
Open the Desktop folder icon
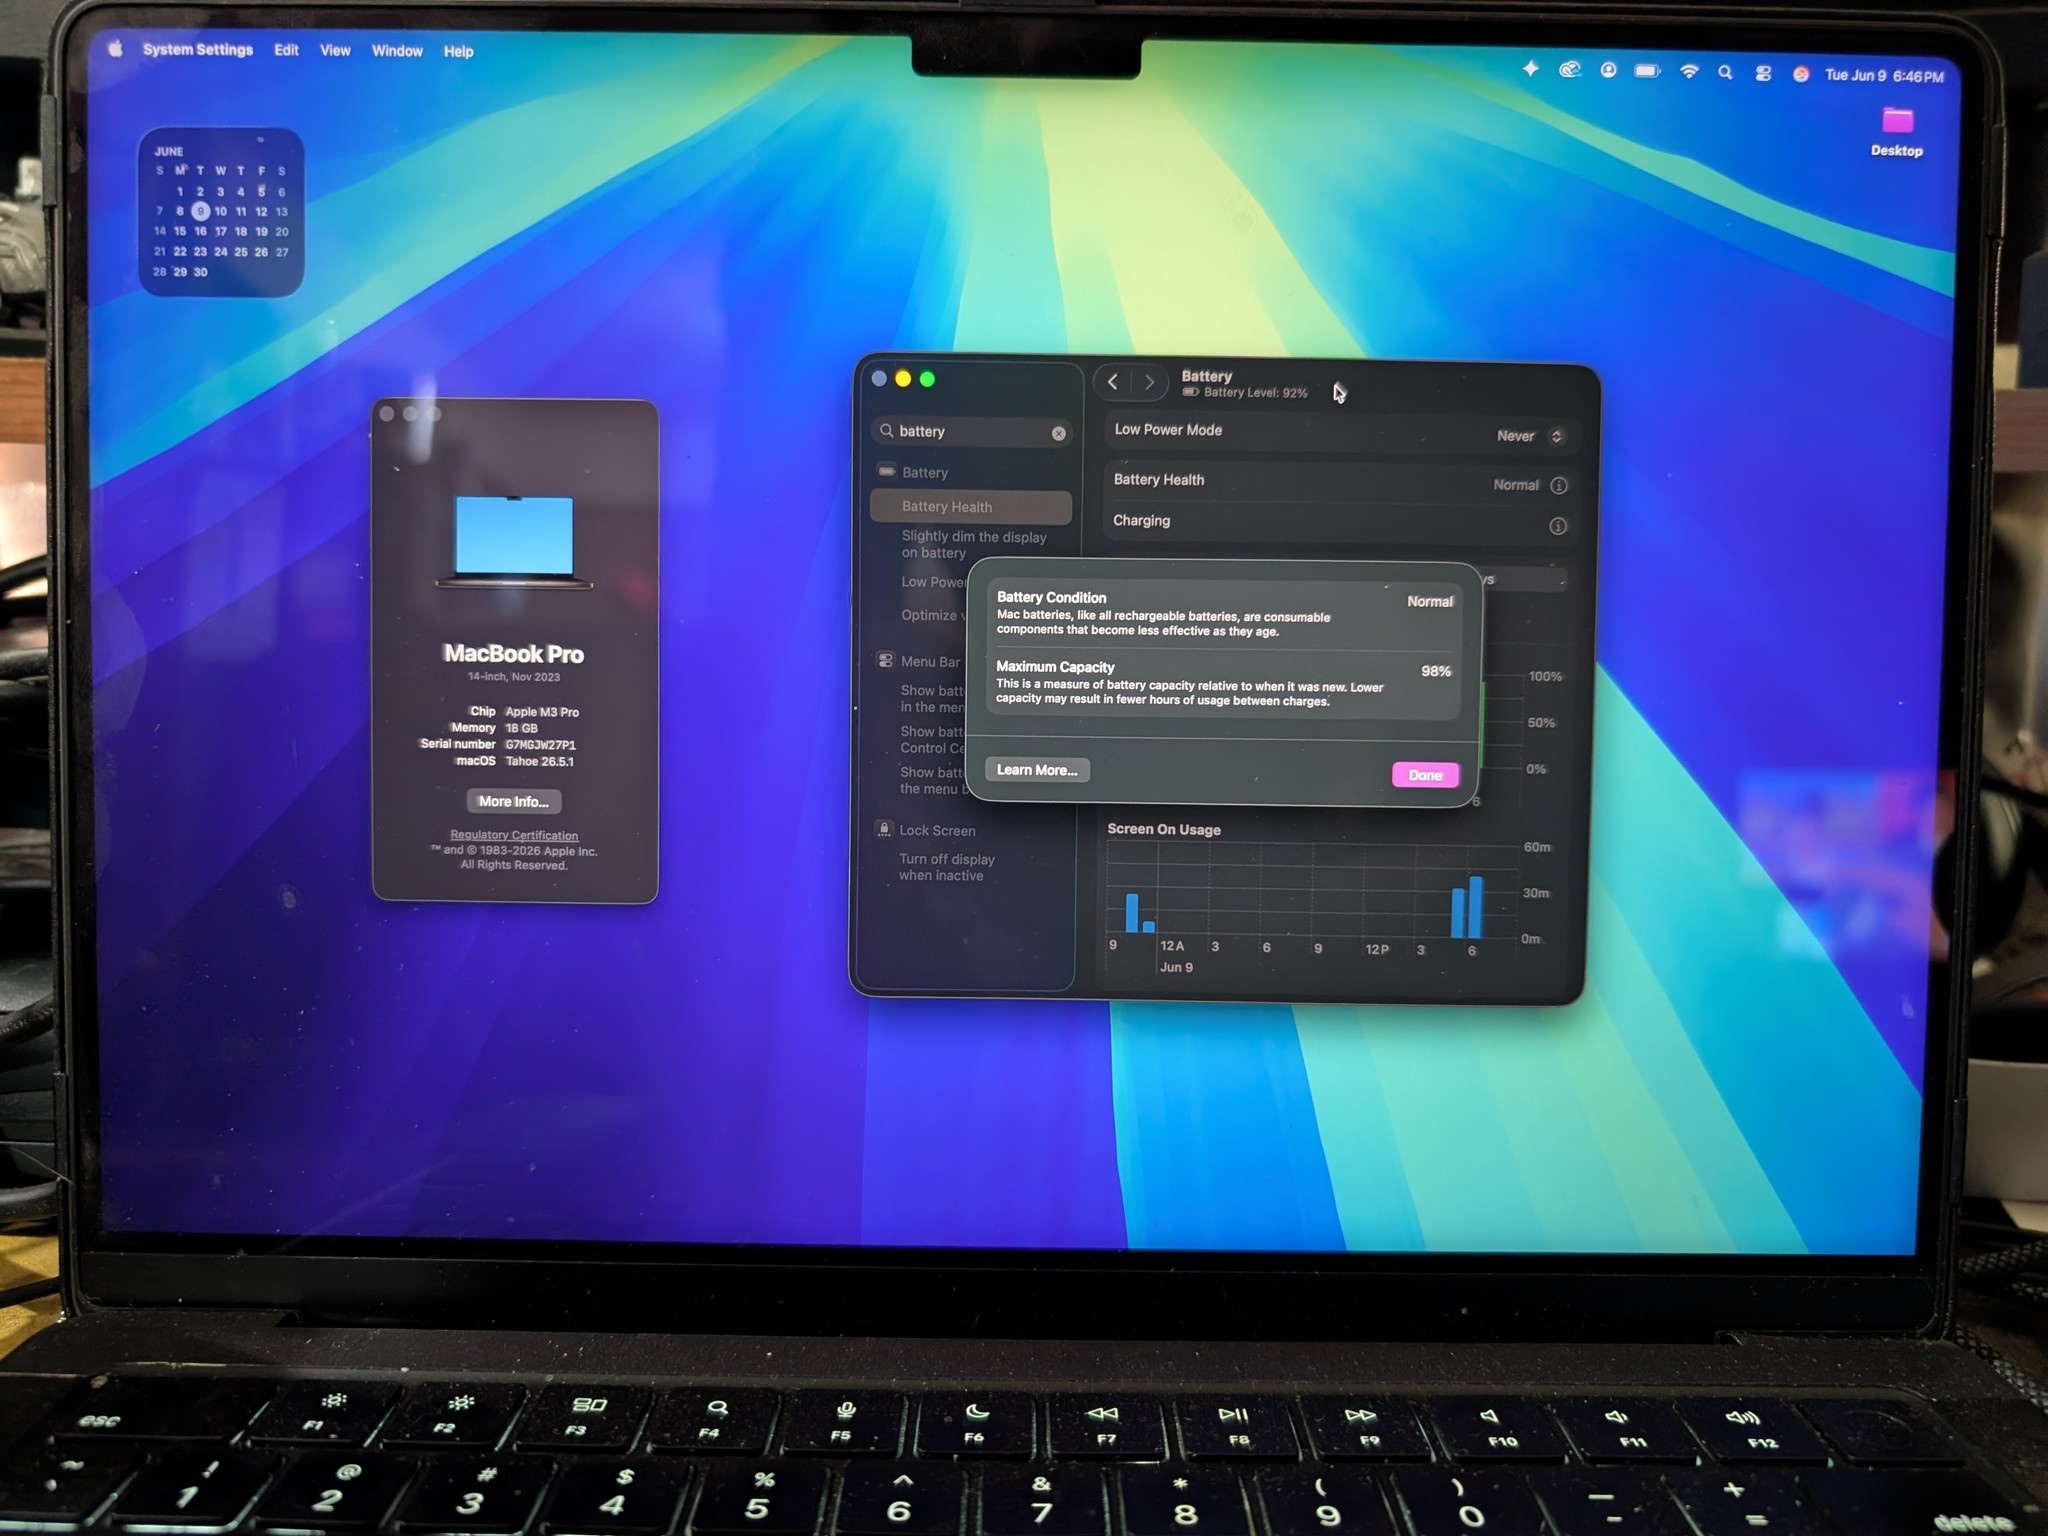(1897, 122)
